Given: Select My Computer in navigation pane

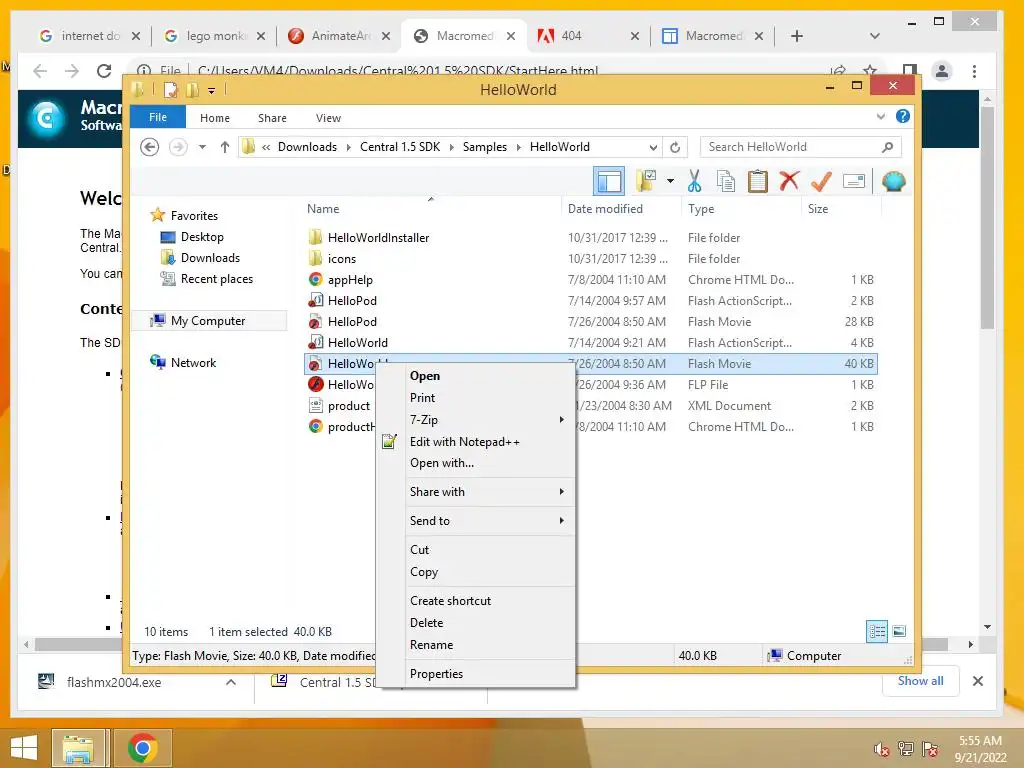Looking at the screenshot, I should [x=208, y=321].
